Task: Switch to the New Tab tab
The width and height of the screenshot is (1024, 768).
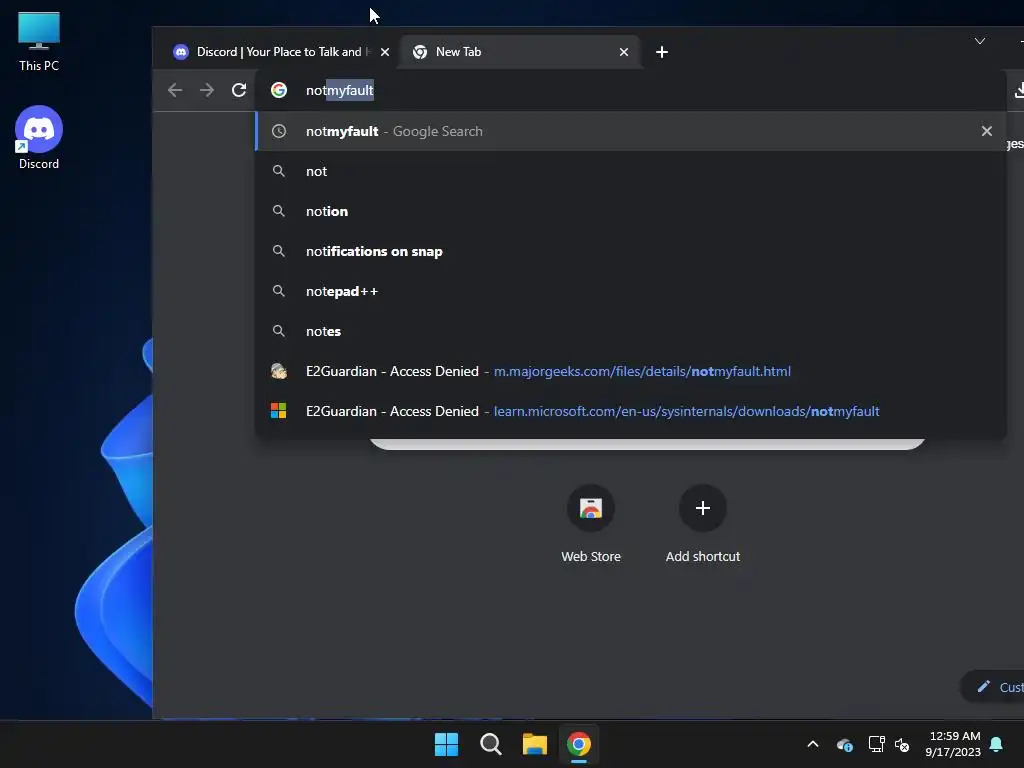Action: [520, 52]
